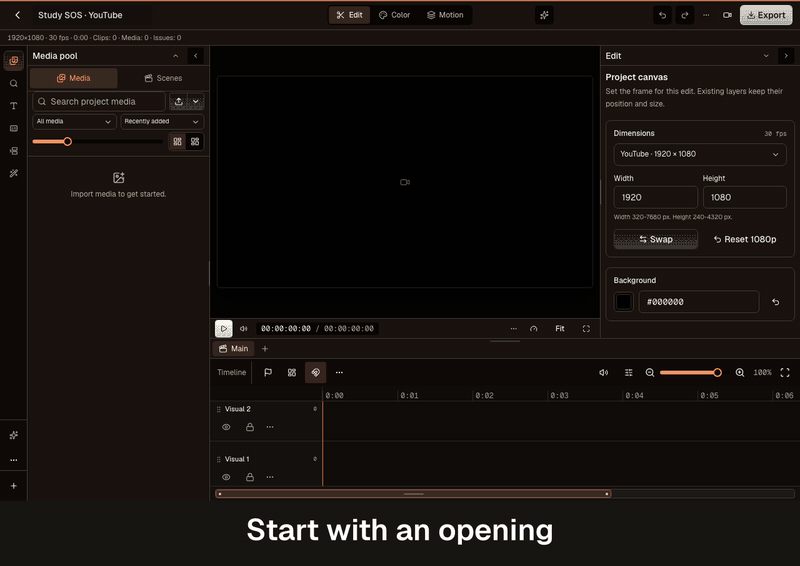
Task: Open the search tool in the left sidebar
Action: coord(14,83)
